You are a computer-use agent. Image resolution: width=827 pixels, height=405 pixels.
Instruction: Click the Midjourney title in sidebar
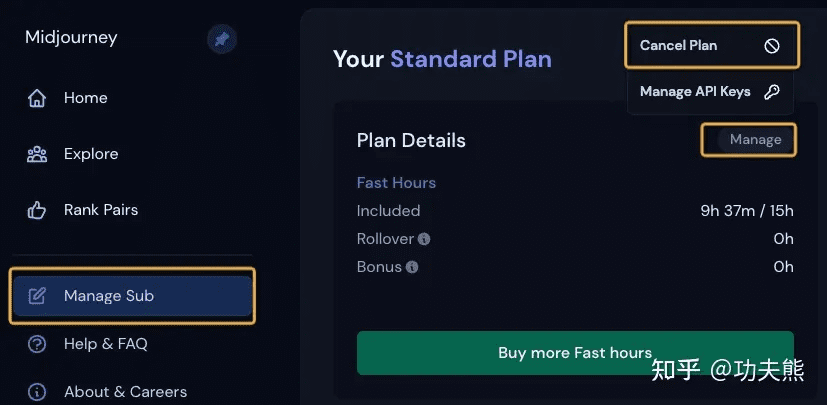pos(71,38)
